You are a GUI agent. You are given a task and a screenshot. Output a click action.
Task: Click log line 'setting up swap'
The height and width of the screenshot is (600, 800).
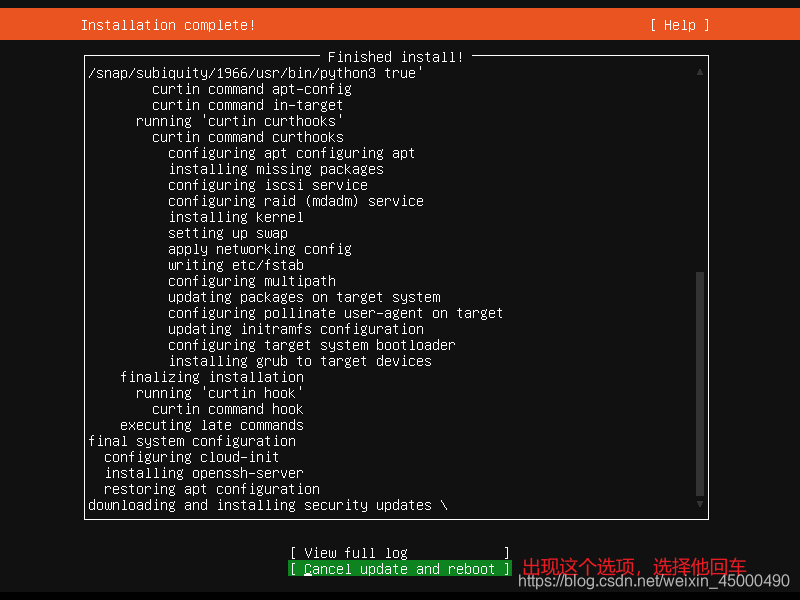point(228,233)
